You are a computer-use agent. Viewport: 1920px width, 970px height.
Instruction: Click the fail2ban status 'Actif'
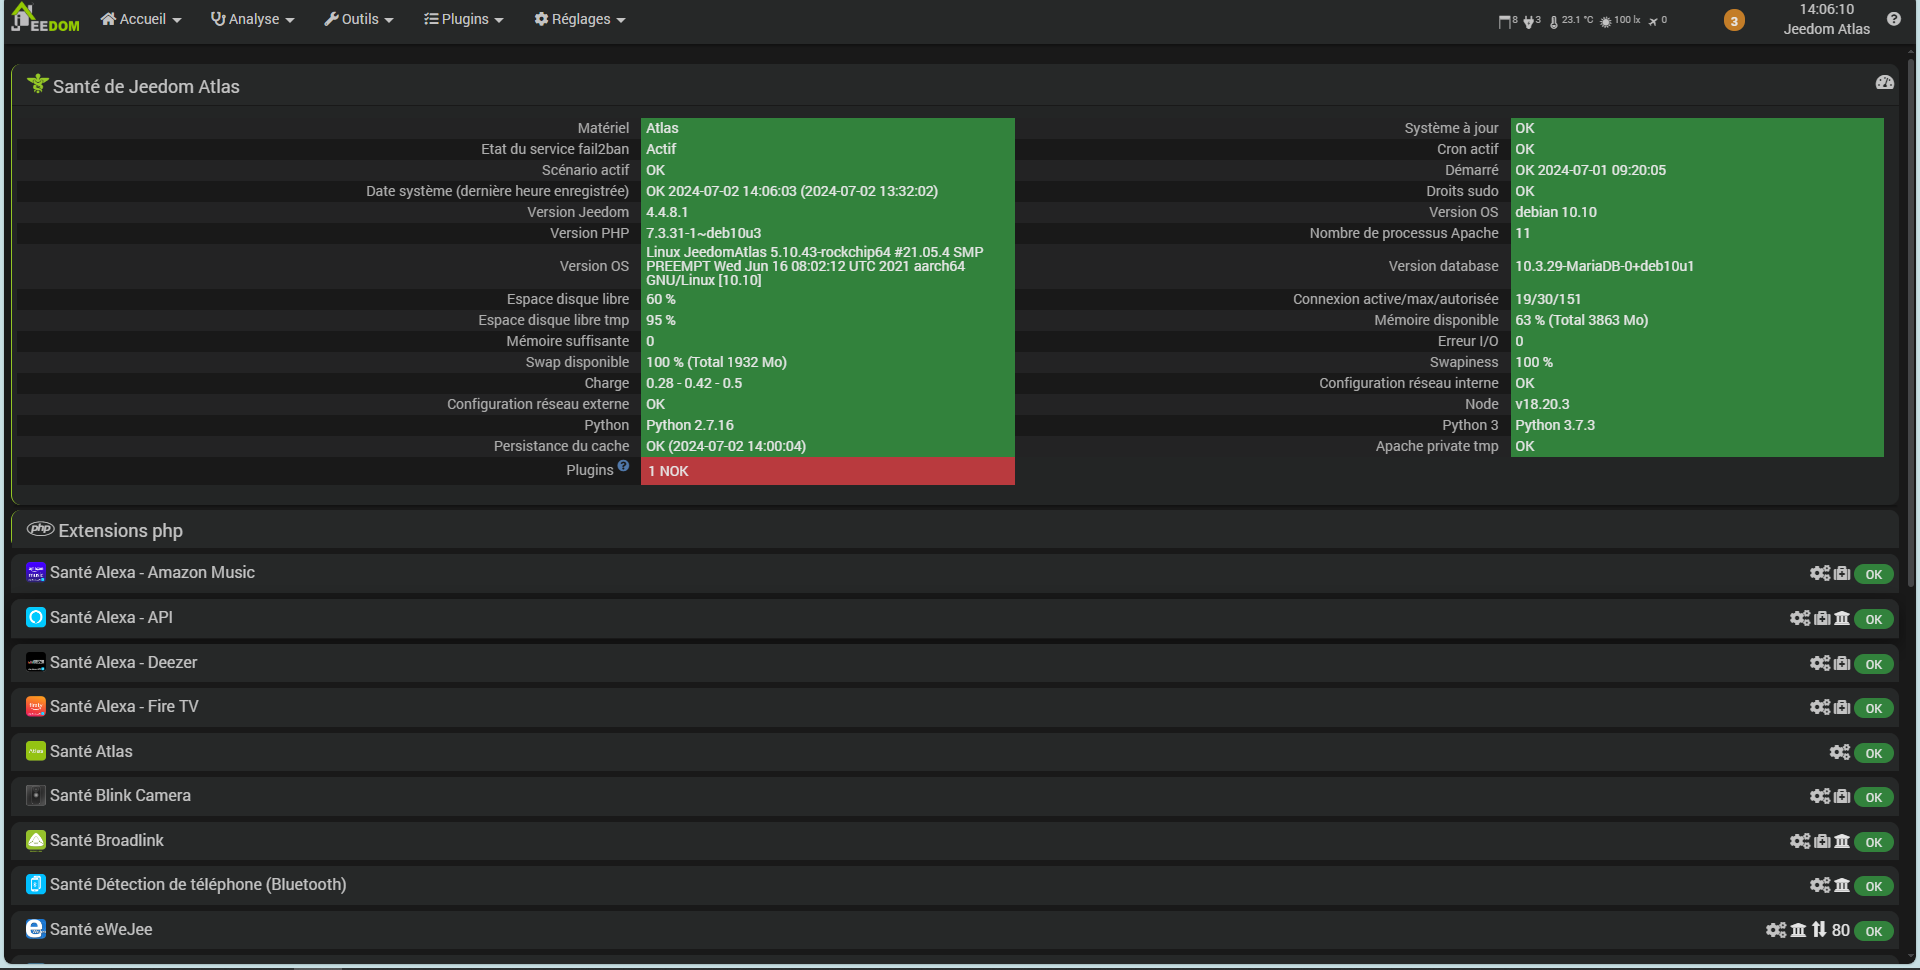(x=661, y=149)
